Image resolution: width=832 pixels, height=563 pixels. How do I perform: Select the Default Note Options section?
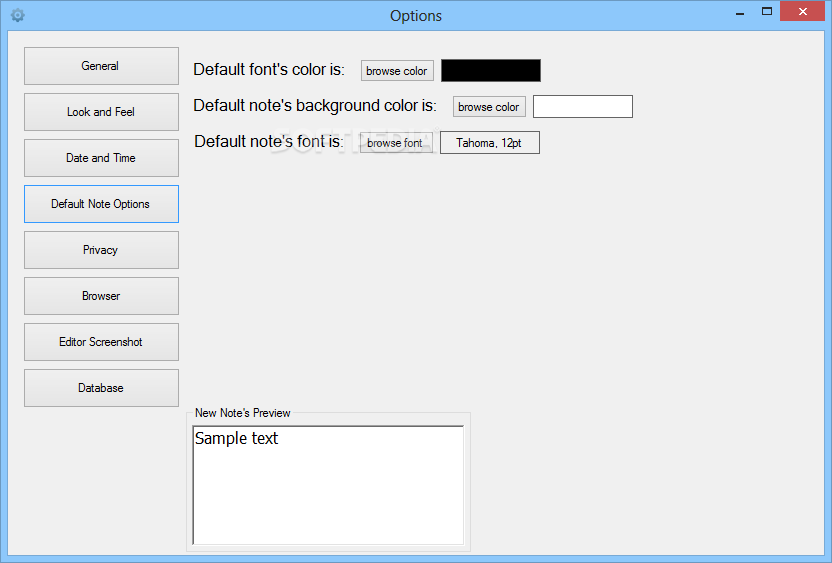pyautogui.click(x=101, y=204)
